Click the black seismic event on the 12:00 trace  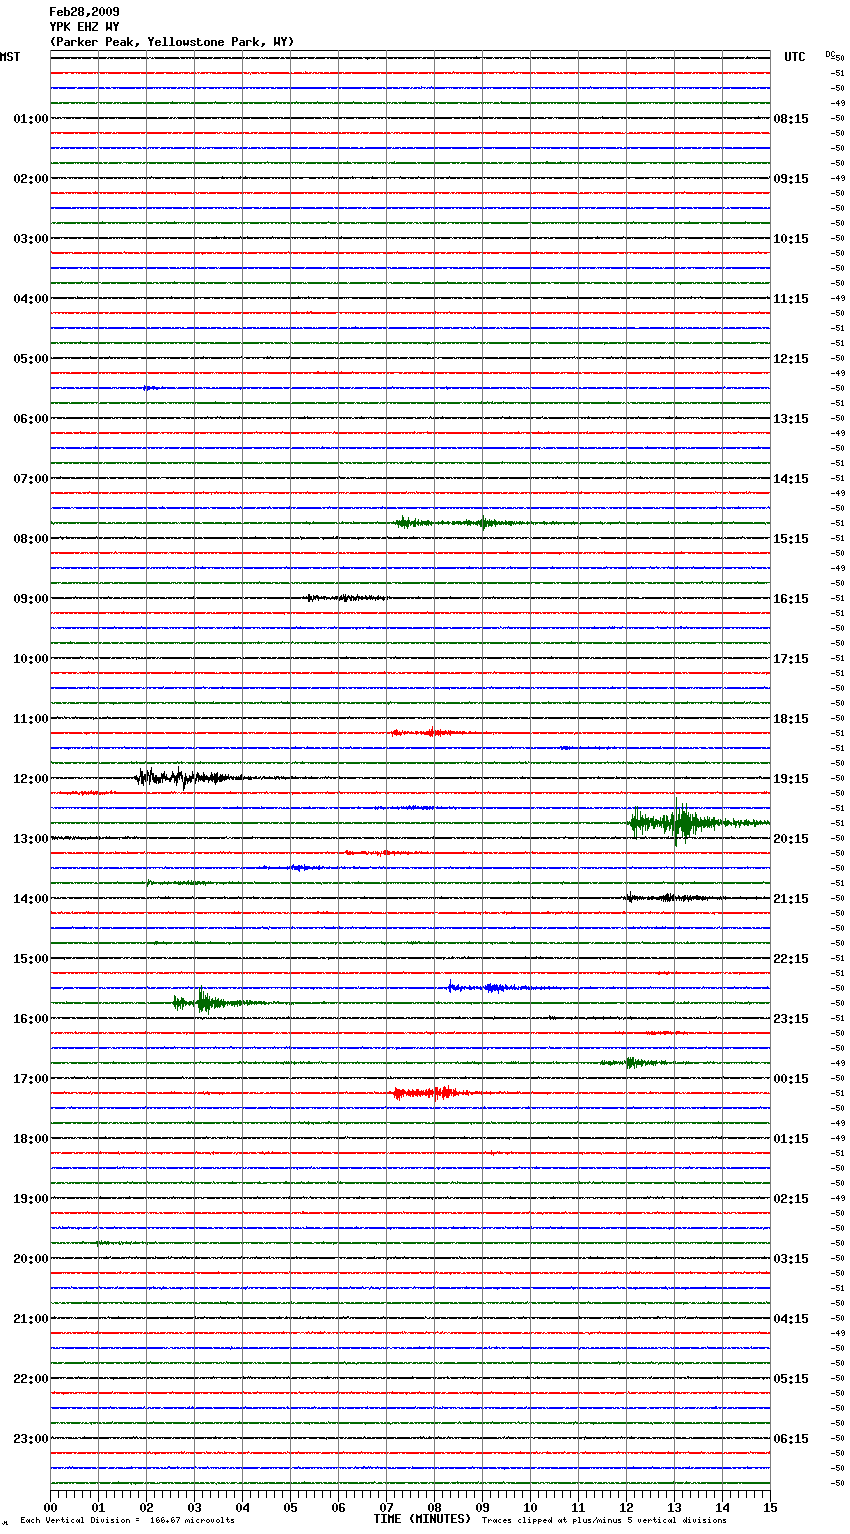click(x=195, y=777)
